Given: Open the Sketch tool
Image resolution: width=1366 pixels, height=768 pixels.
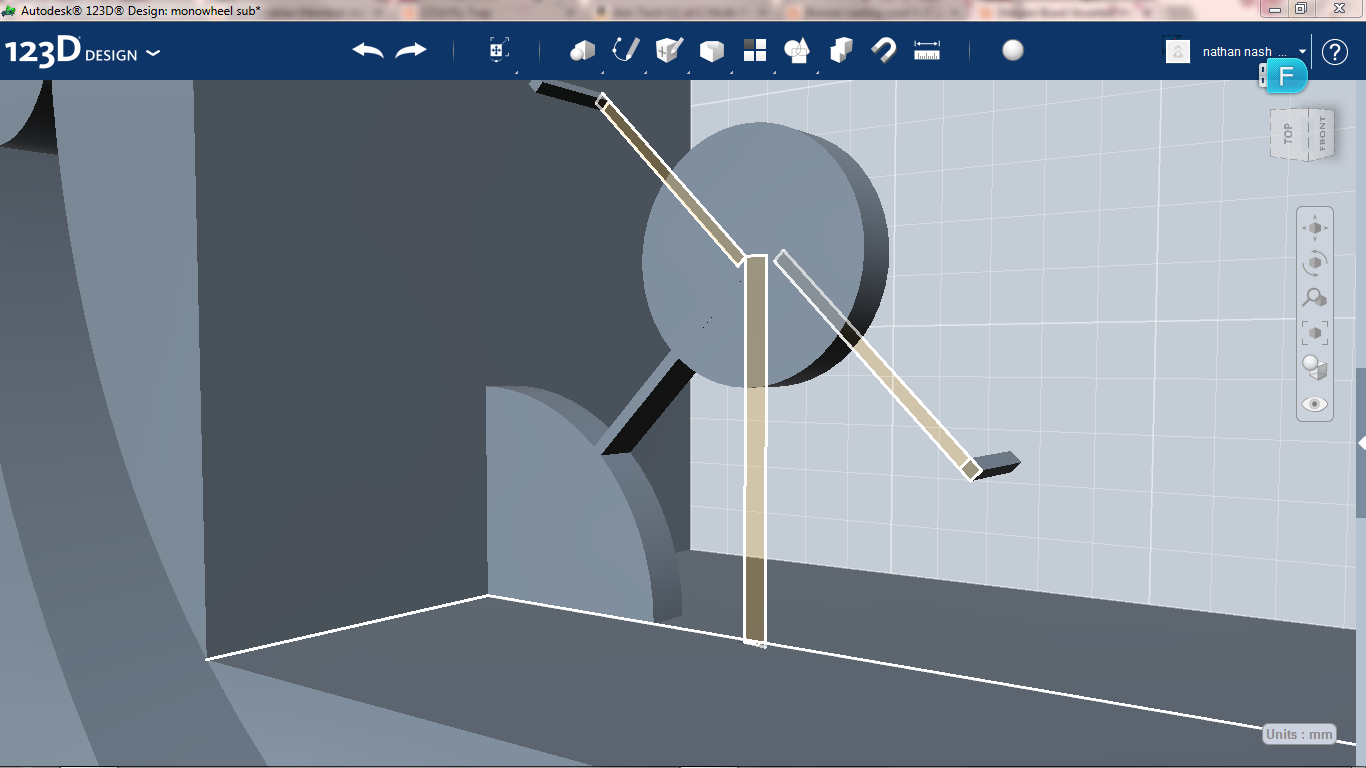Looking at the screenshot, I should 626,50.
